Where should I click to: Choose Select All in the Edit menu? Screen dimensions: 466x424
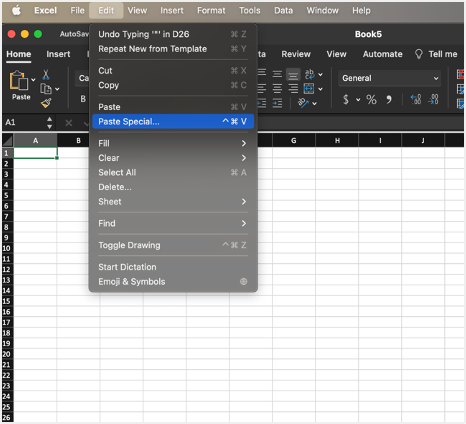(173, 173)
